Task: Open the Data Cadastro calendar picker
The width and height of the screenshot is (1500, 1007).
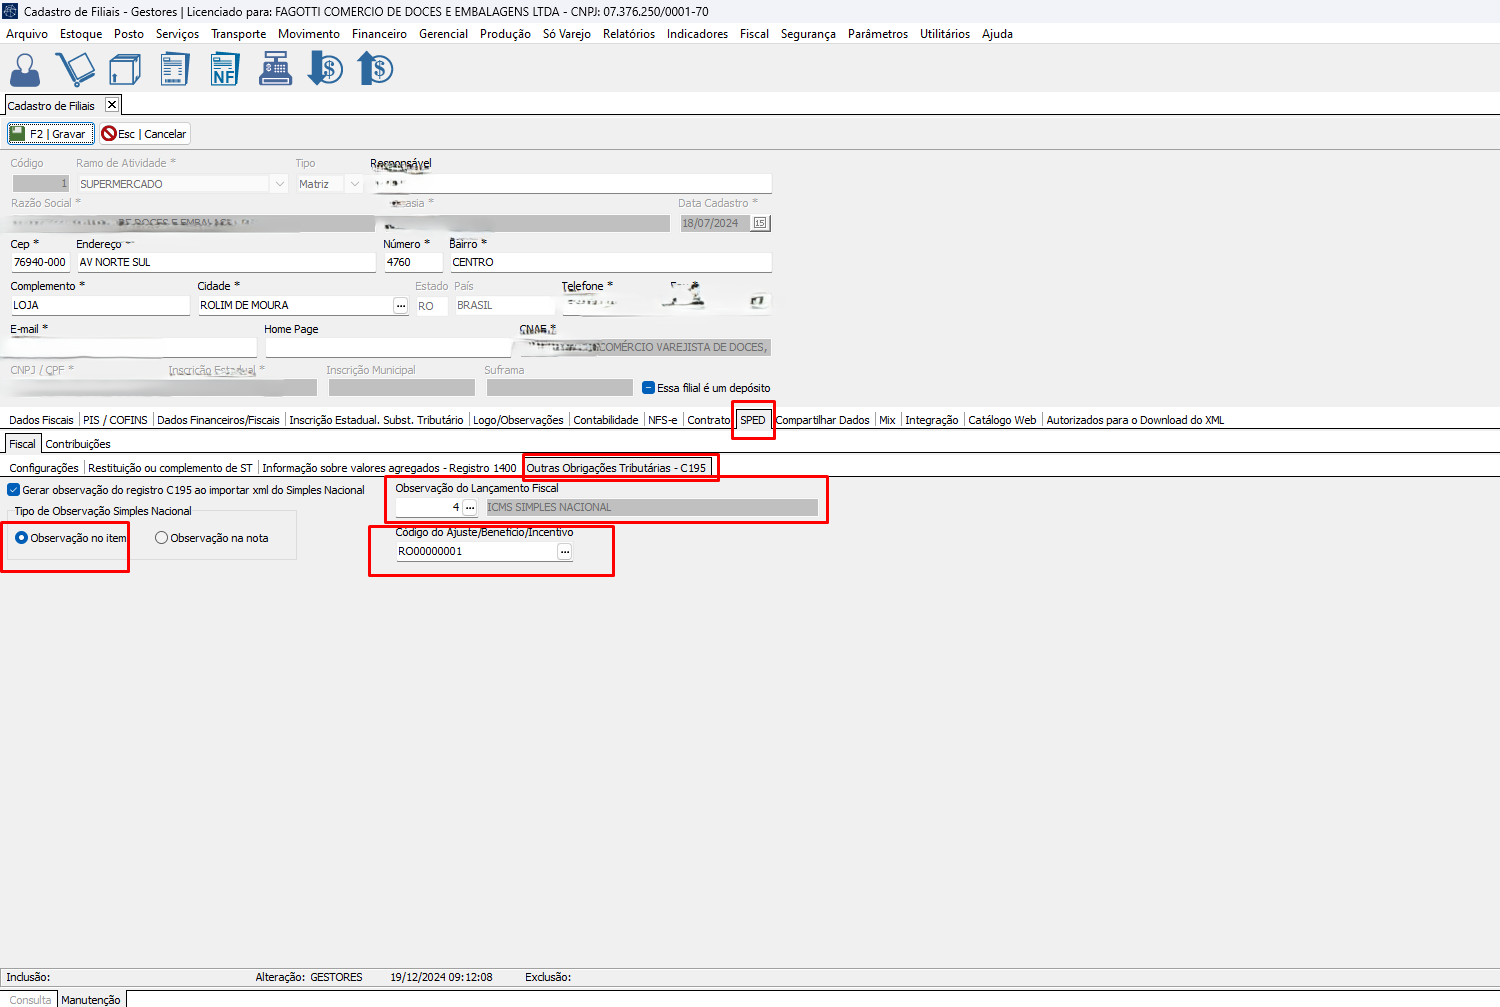Action: (x=760, y=223)
